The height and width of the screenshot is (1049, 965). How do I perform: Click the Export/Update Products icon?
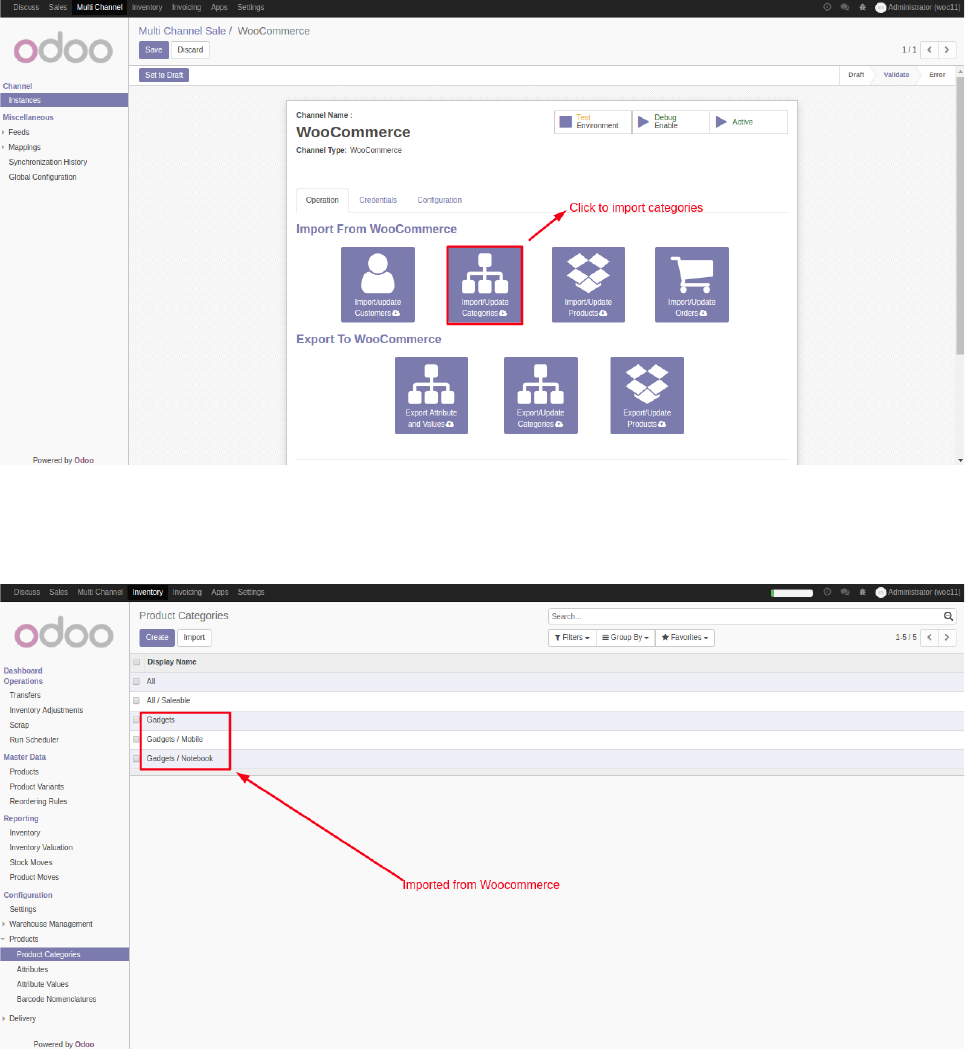tap(646, 395)
